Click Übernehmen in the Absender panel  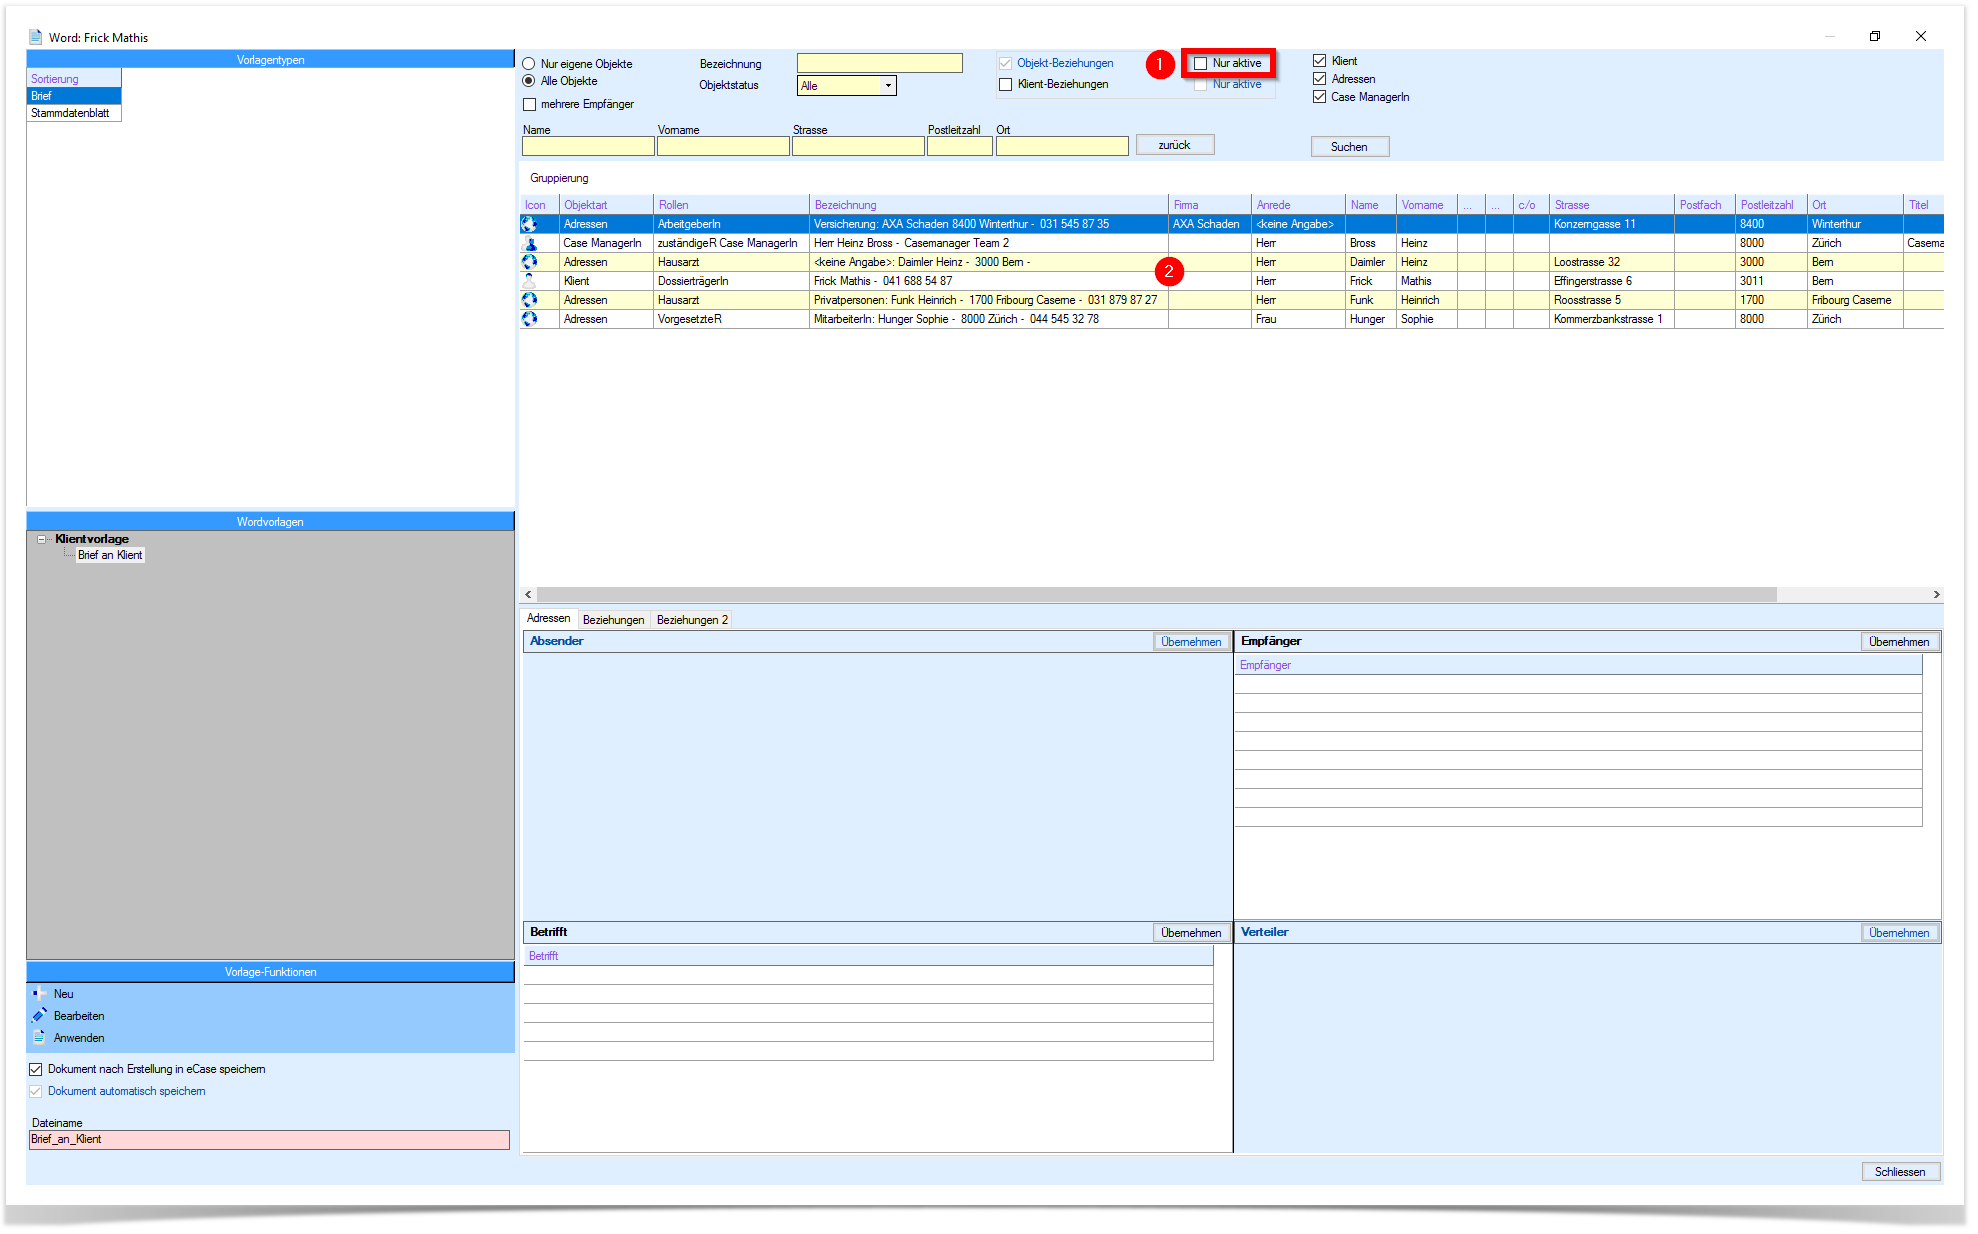point(1191,642)
